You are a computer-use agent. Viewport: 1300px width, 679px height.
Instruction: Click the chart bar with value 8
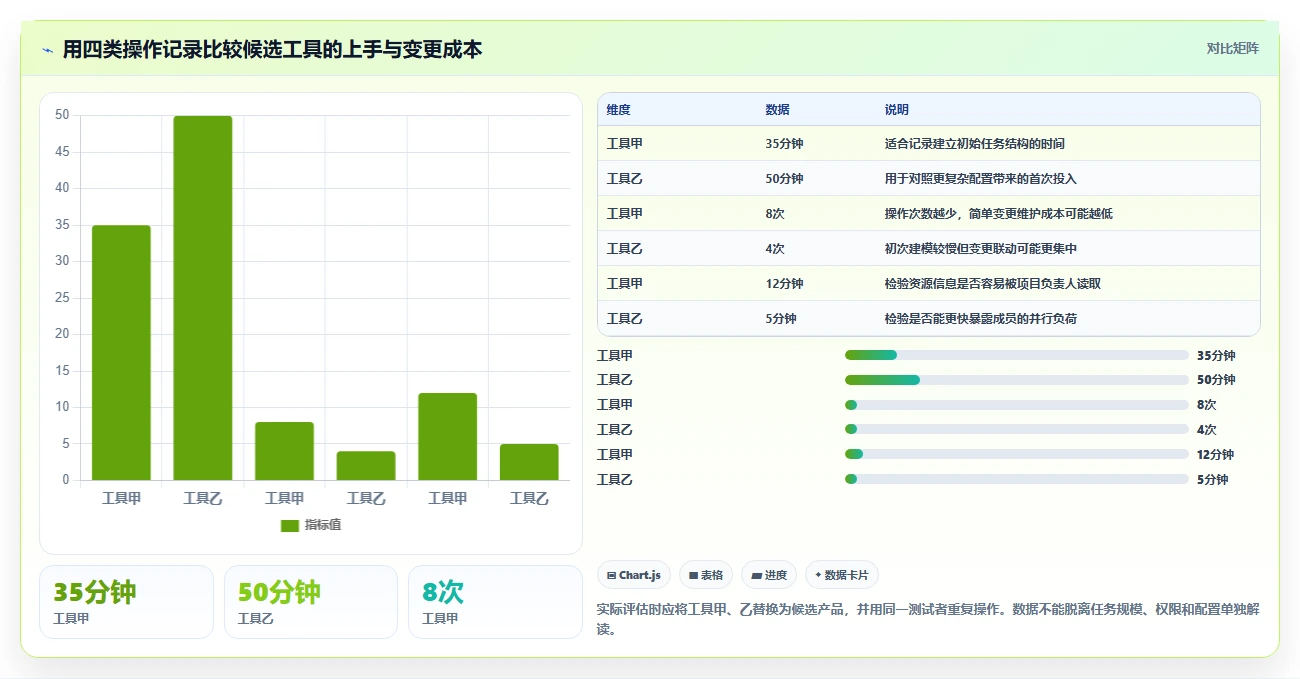point(284,451)
